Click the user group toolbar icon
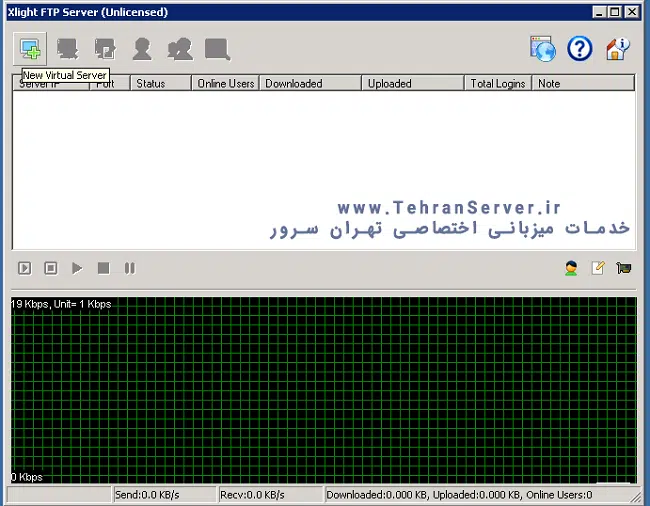 point(180,48)
